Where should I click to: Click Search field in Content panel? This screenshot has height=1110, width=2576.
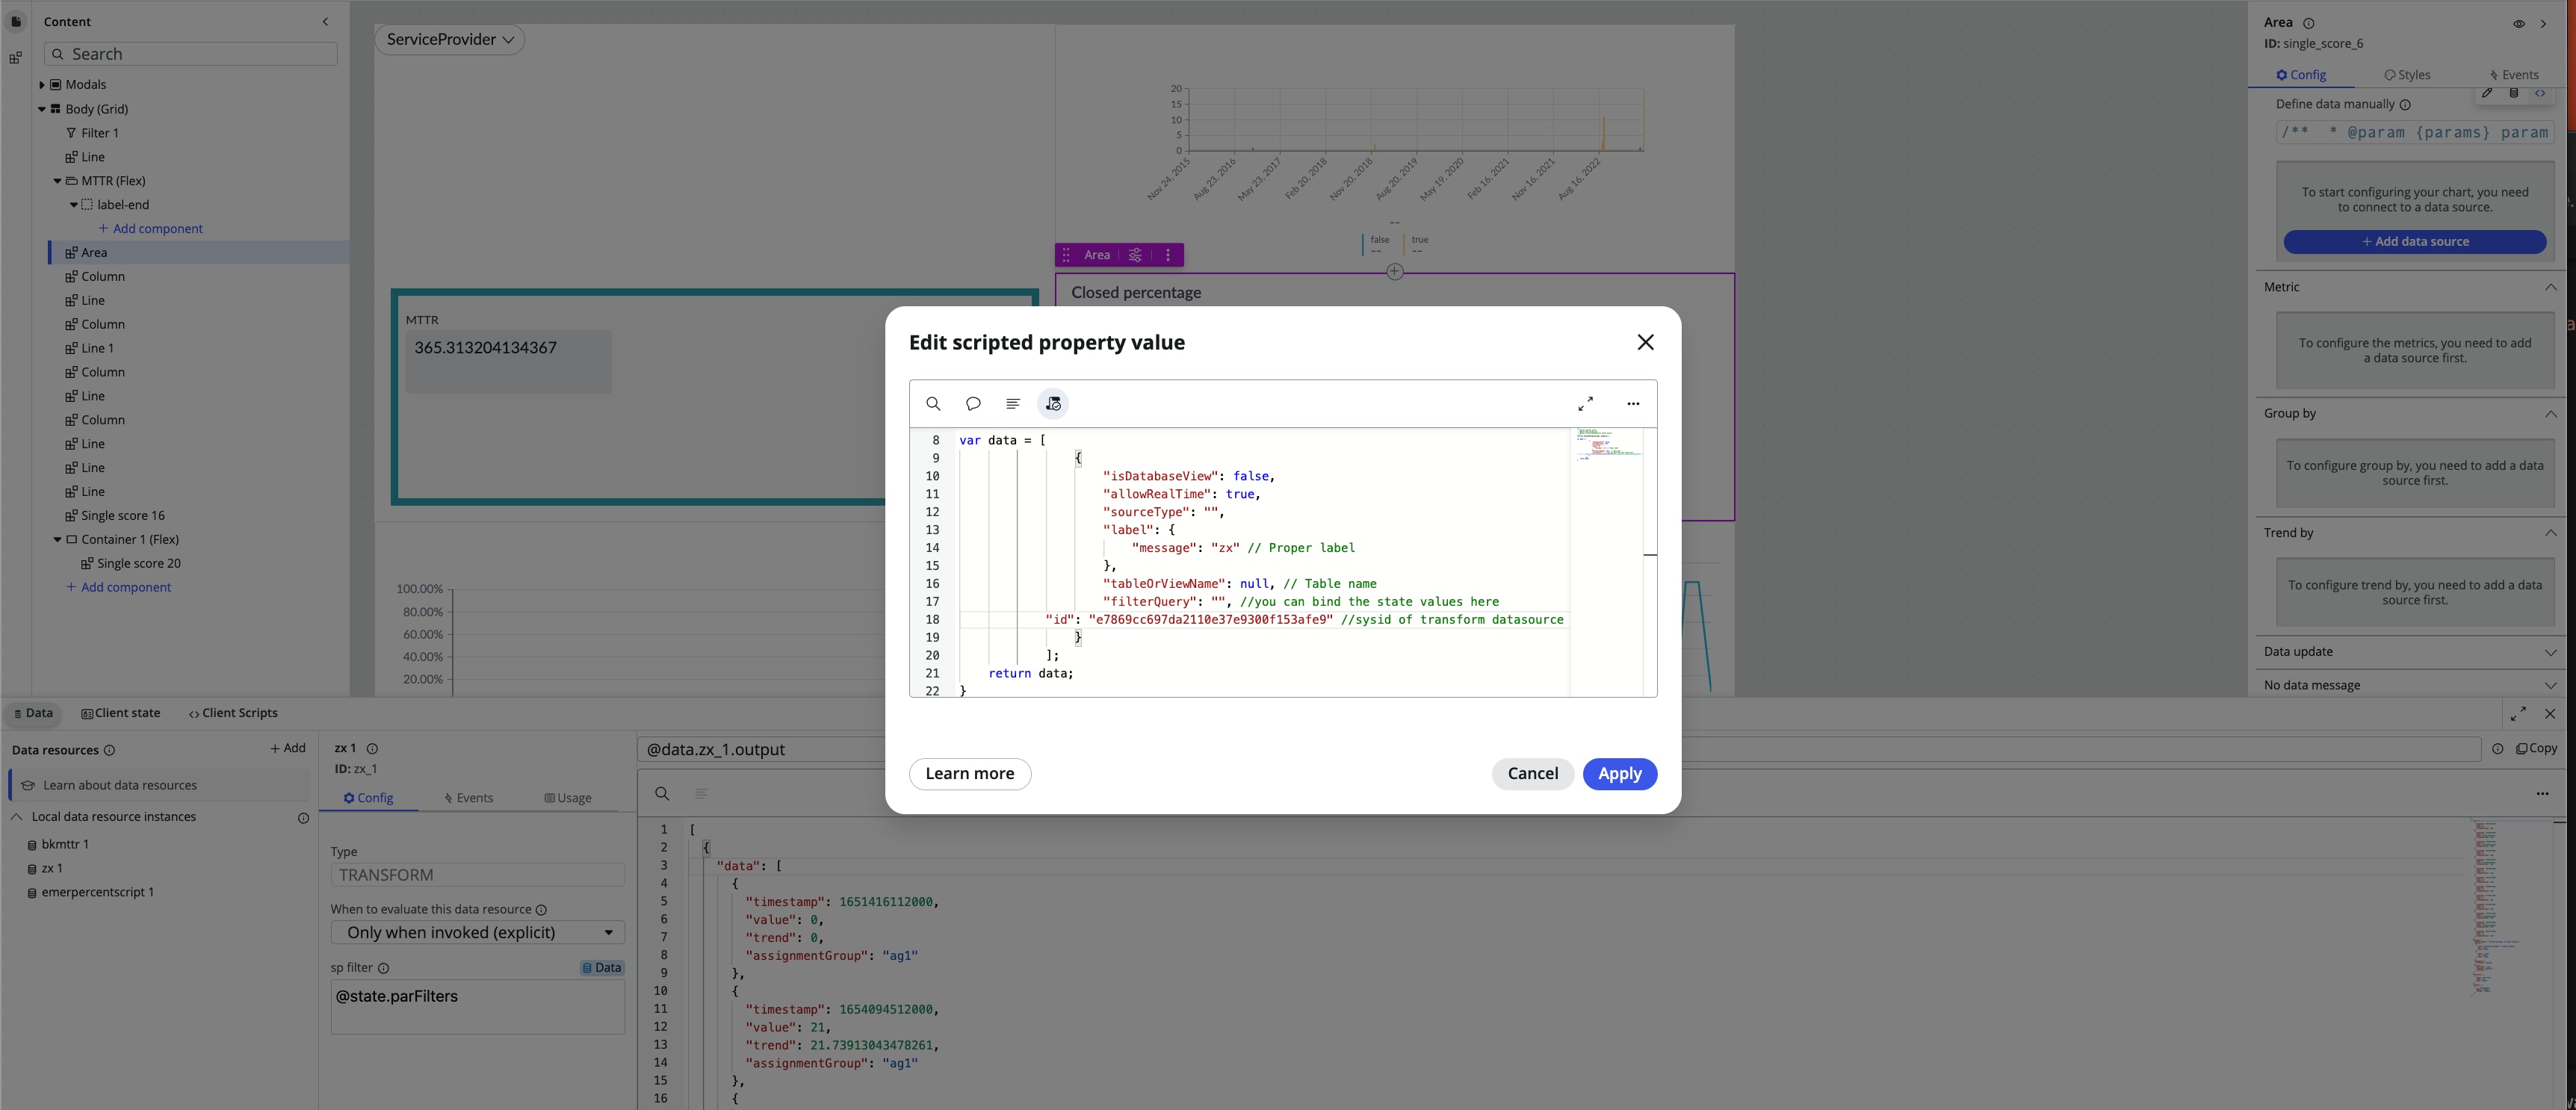coord(191,54)
